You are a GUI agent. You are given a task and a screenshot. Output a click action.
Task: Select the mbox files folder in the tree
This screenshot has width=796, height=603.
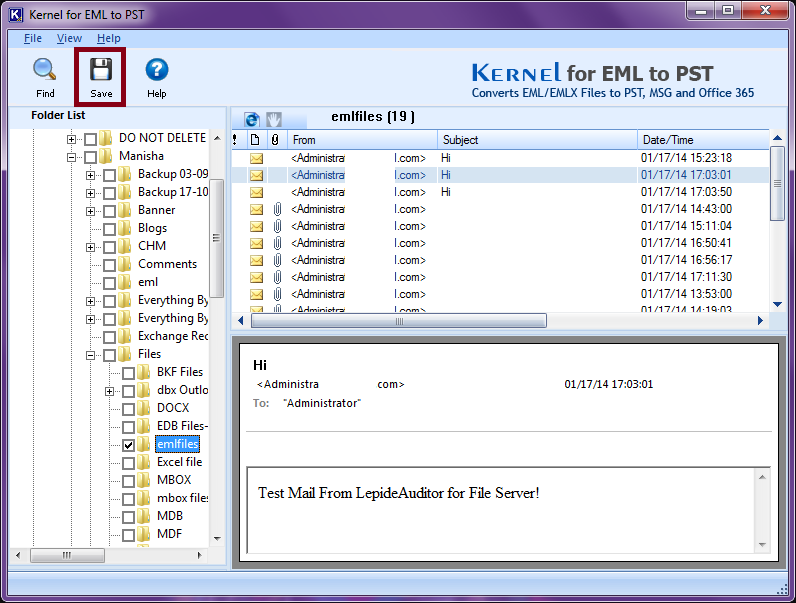(x=182, y=498)
